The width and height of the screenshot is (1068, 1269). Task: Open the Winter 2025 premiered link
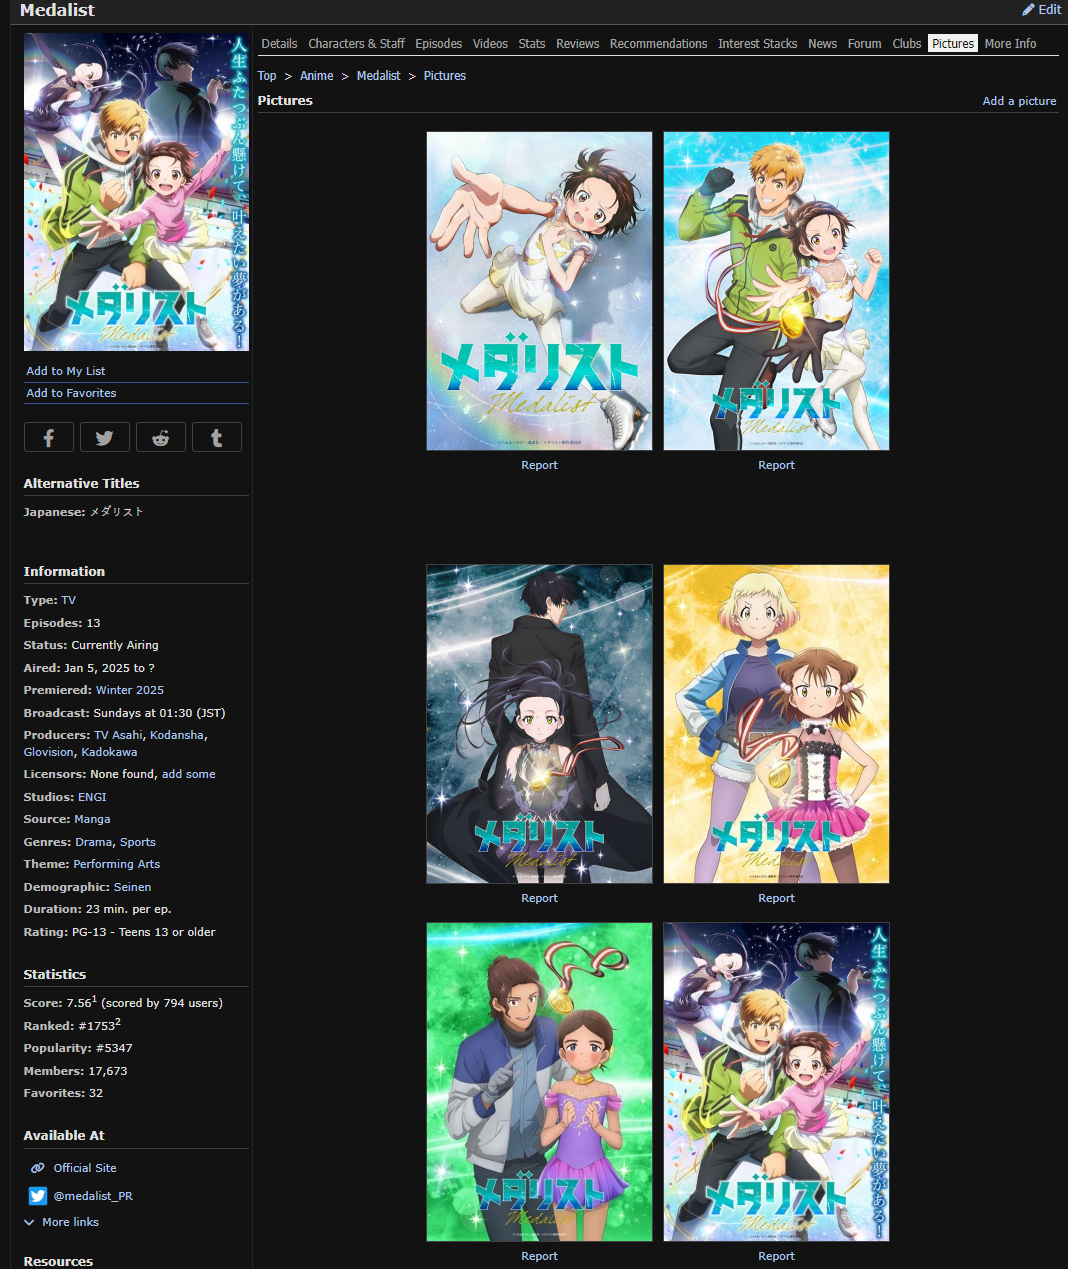pyautogui.click(x=129, y=690)
